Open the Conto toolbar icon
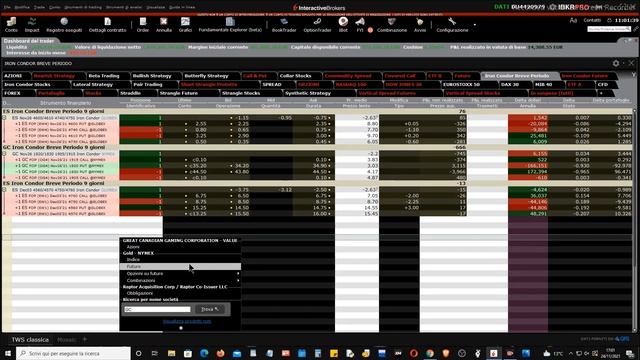This screenshot has height=360, width=640. click(x=11, y=24)
